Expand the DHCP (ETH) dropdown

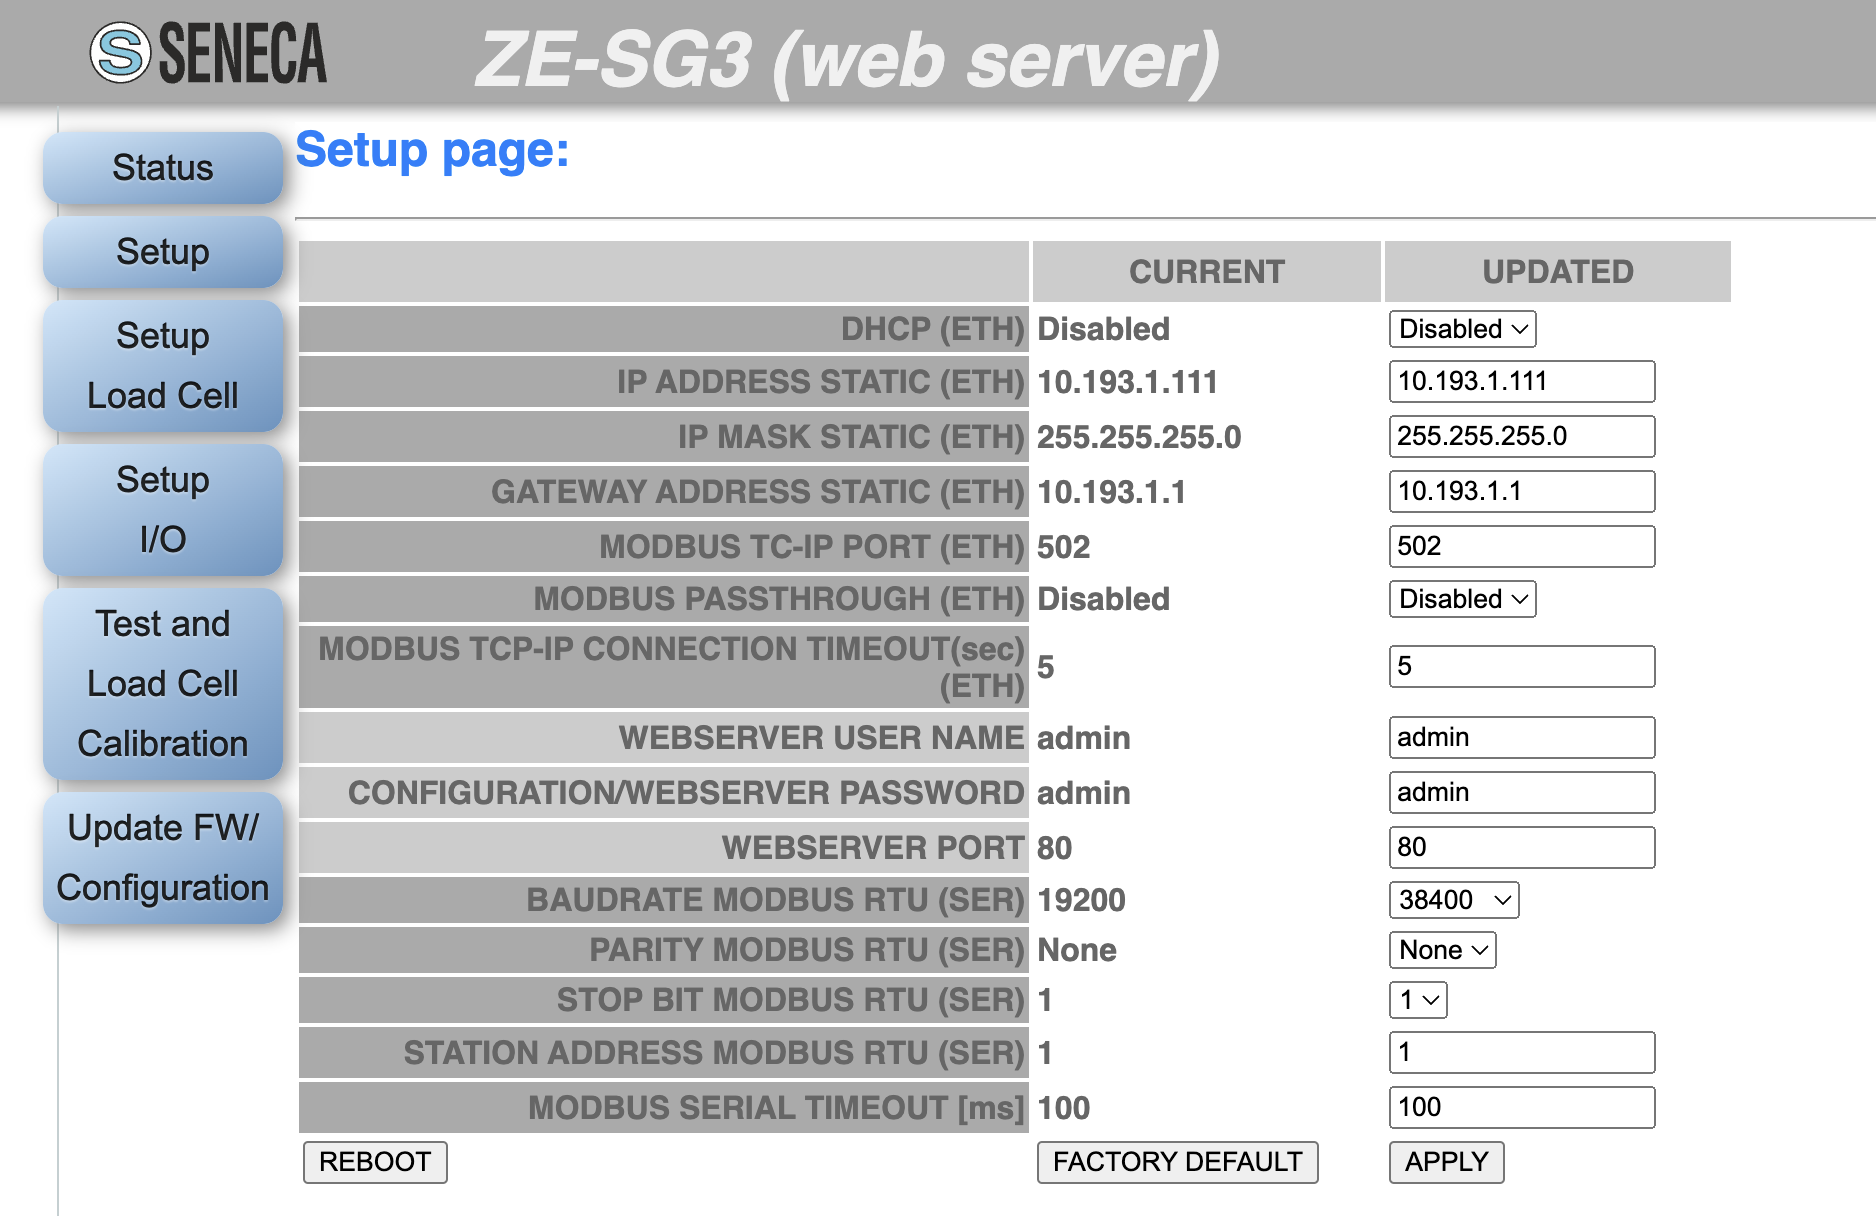pyautogui.click(x=1462, y=329)
